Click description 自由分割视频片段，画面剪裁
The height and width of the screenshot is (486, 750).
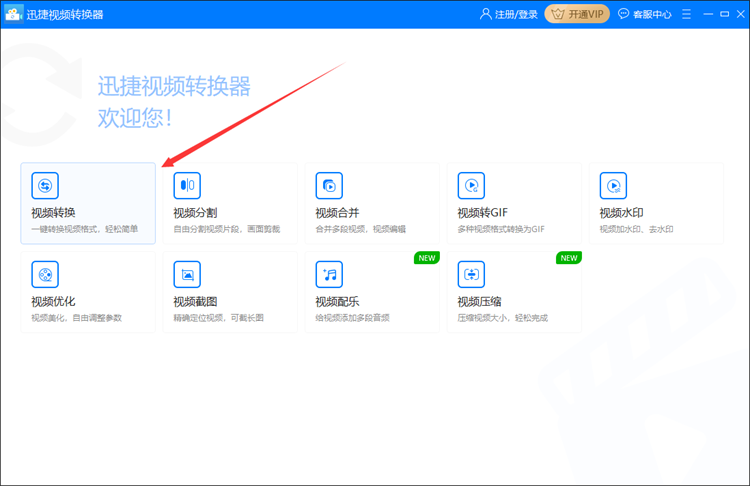(227, 229)
